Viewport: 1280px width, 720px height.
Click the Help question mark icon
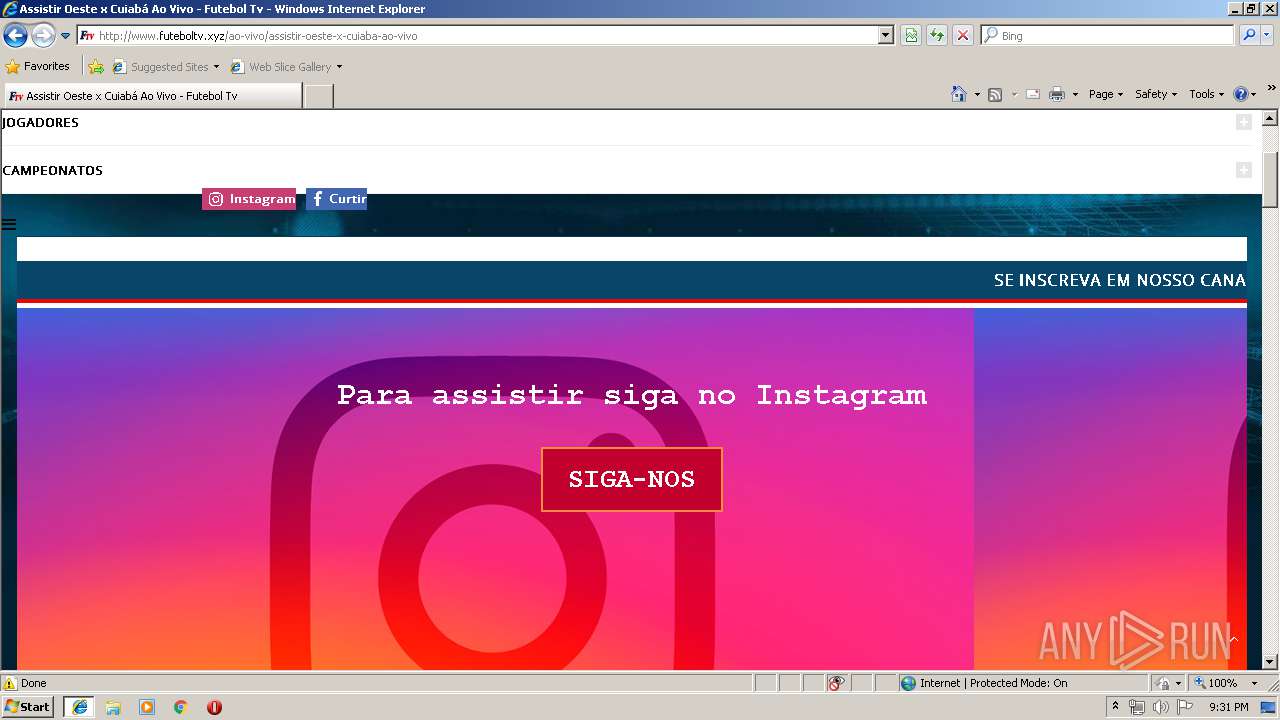click(1241, 94)
